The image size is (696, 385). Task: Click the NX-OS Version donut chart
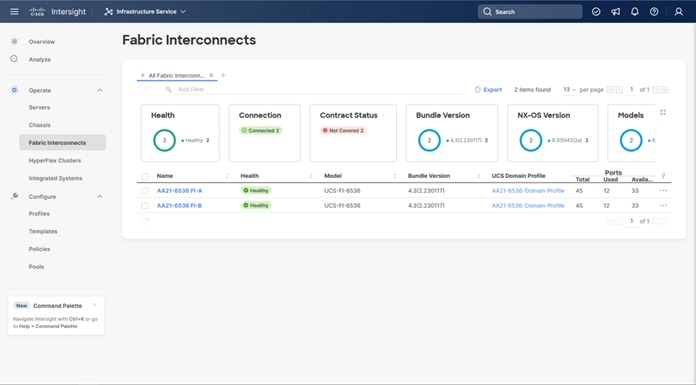click(530, 140)
